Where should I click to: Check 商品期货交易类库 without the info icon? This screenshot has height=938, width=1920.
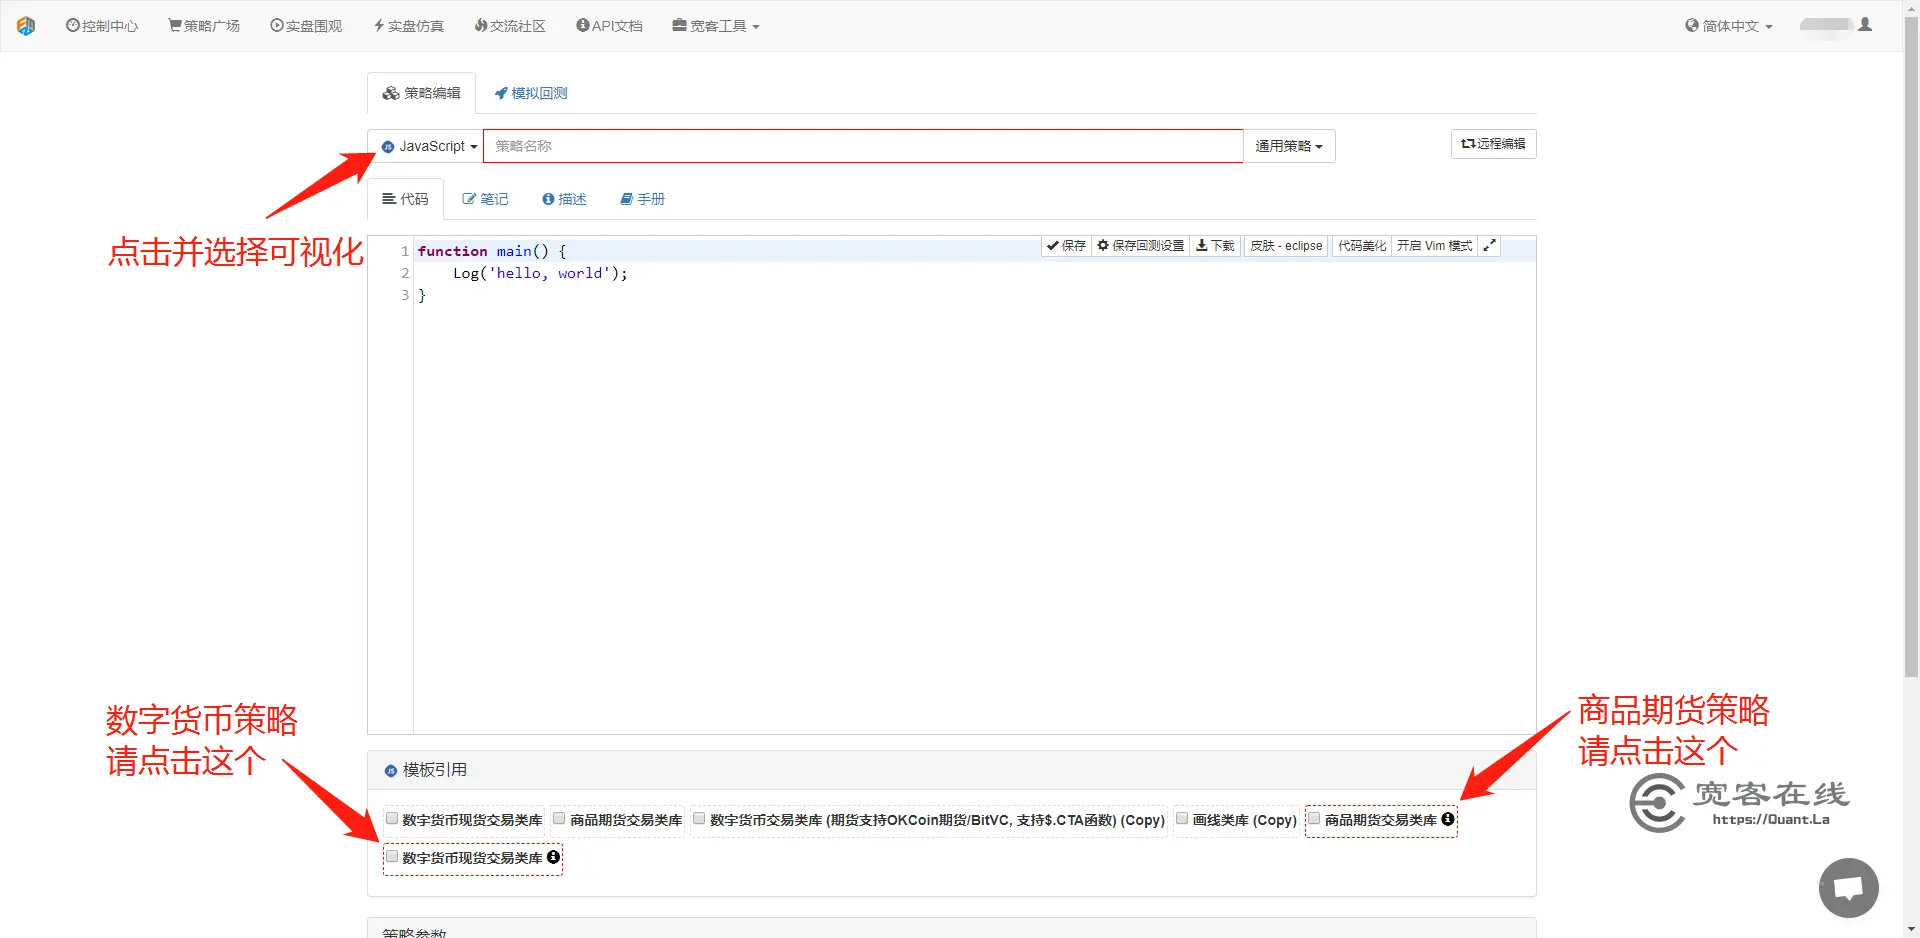coord(560,819)
